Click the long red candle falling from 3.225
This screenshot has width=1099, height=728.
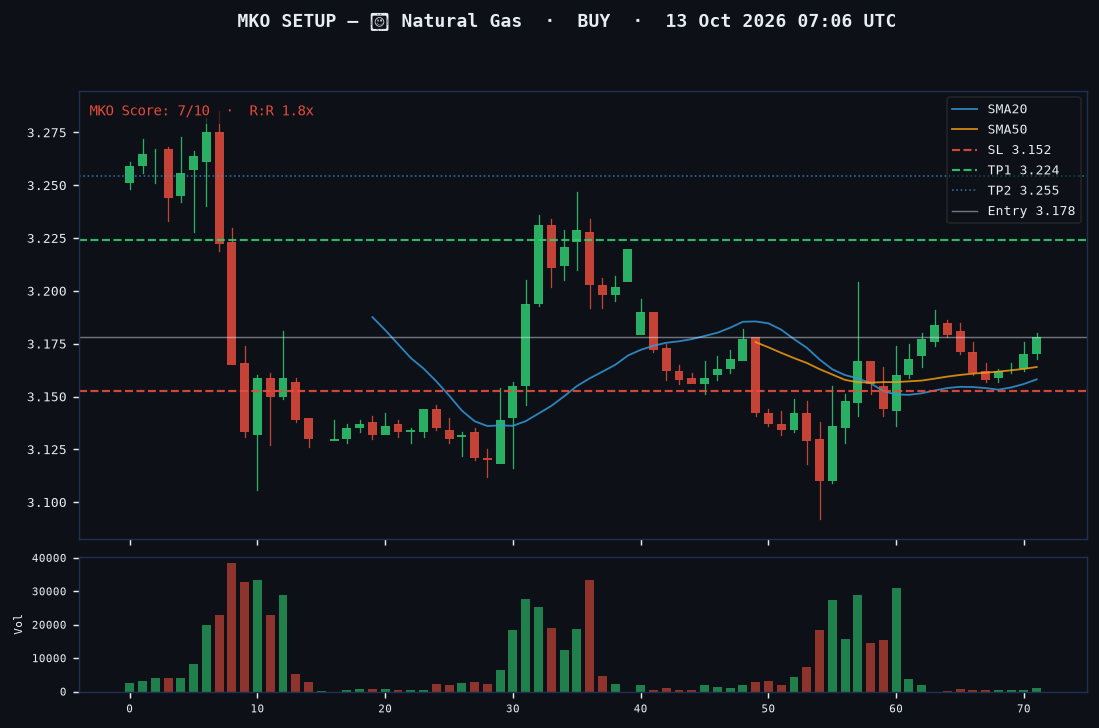tap(231, 303)
